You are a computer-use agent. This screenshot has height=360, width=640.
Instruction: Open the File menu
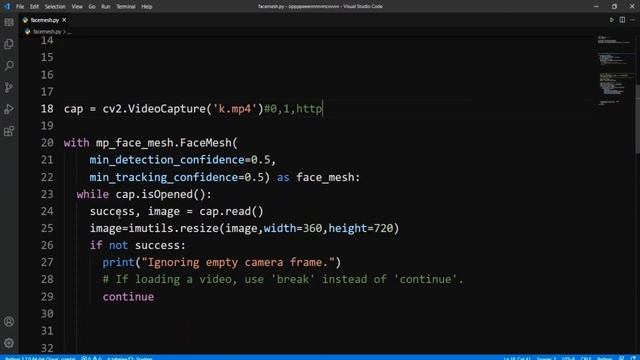tap(20, 7)
